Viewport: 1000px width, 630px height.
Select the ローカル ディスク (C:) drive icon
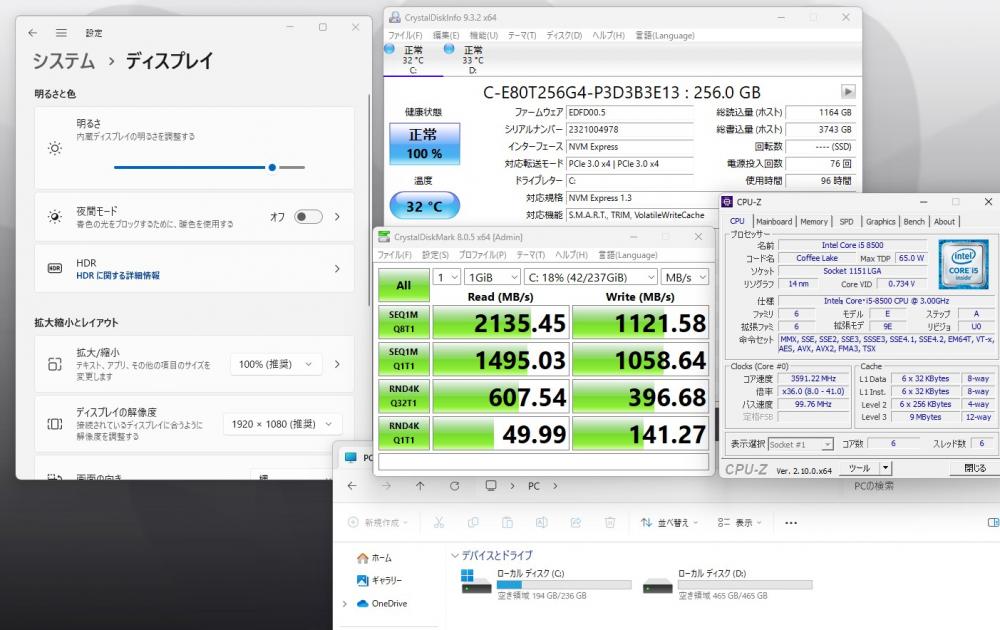pos(476,581)
